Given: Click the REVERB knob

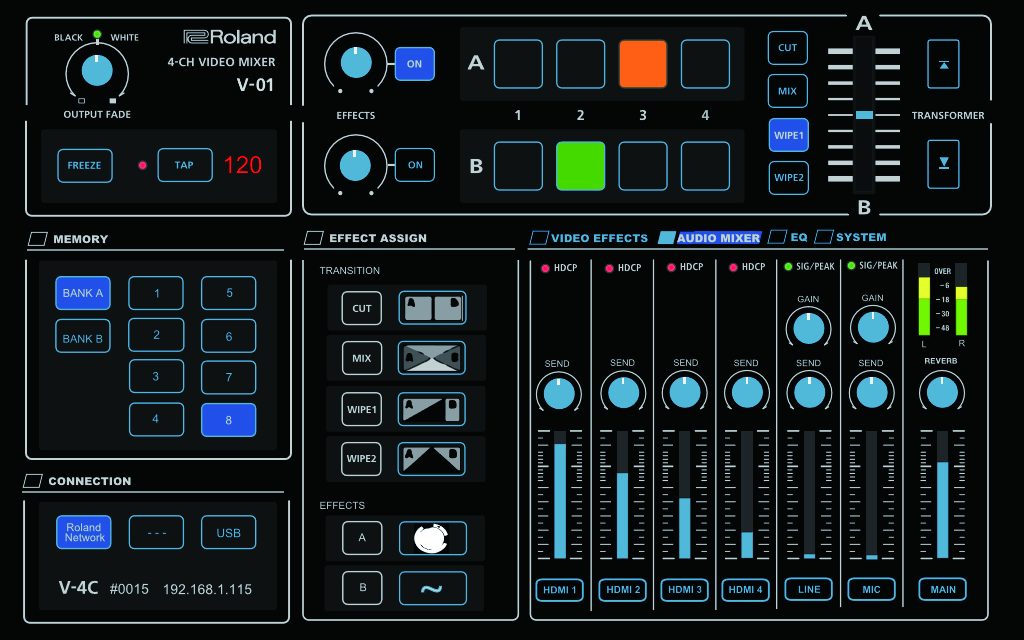Looking at the screenshot, I should tap(942, 393).
